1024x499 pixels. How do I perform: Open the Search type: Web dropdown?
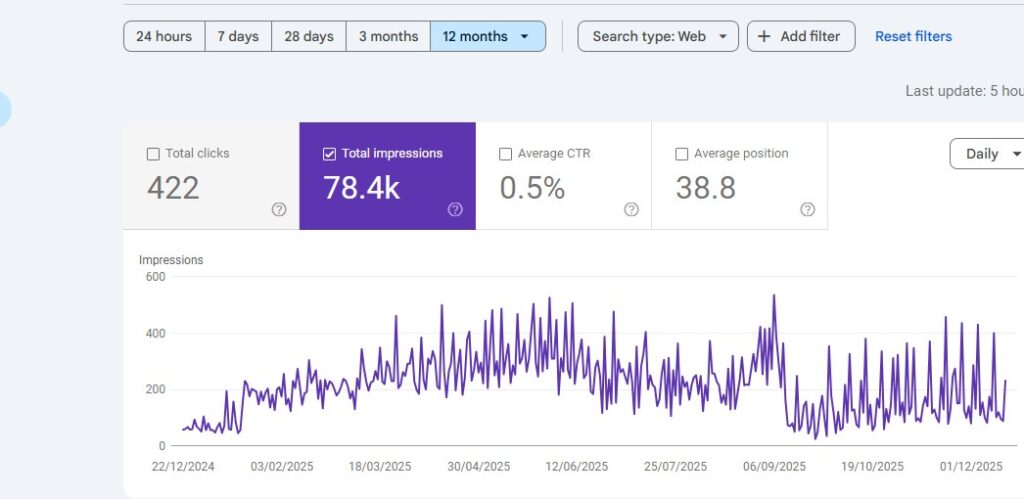tap(658, 37)
